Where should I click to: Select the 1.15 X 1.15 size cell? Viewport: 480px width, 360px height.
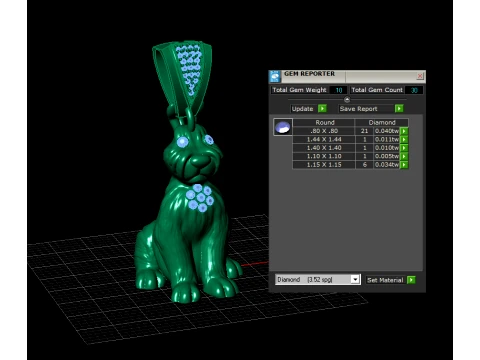(x=324, y=165)
